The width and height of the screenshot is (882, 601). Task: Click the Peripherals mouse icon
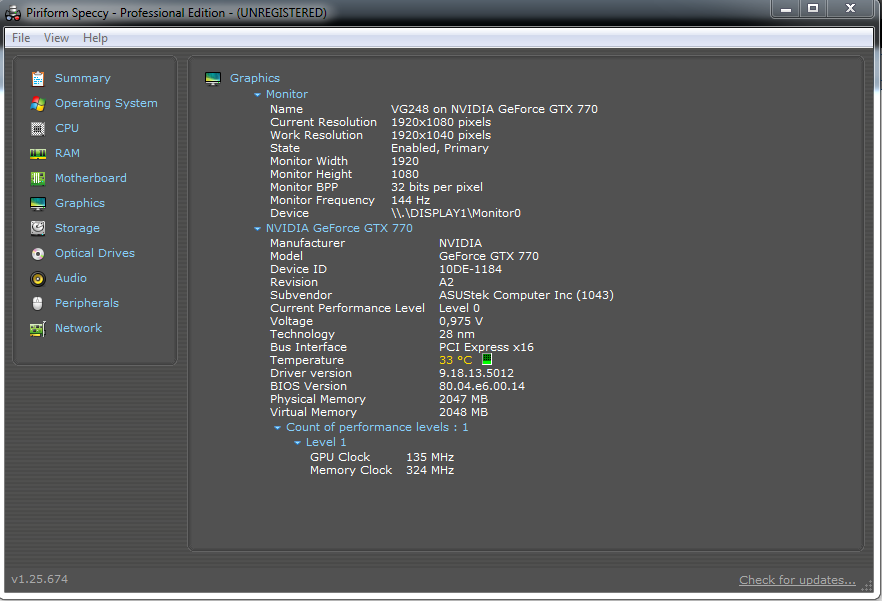(38, 303)
